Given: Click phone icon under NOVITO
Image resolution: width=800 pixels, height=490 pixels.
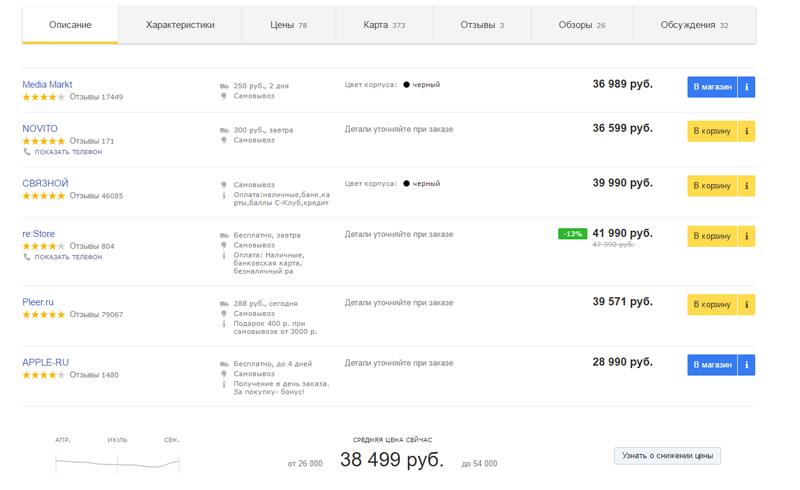Looking at the screenshot, I should (27, 152).
